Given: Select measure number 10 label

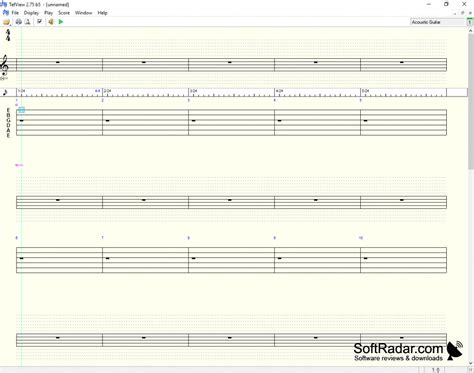Looking at the screenshot, I should (361, 238).
